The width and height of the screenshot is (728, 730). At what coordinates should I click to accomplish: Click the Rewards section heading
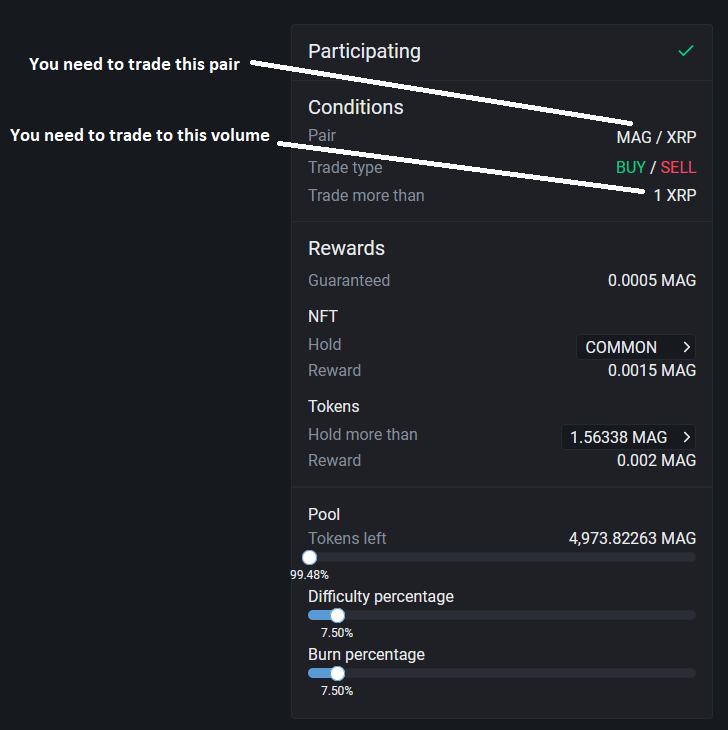coord(346,248)
